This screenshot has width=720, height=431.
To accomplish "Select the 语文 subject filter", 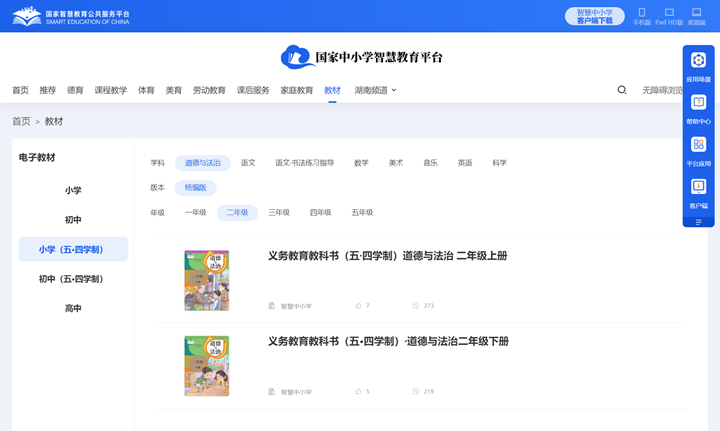I will pyautogui.click(x=248, y=163).
